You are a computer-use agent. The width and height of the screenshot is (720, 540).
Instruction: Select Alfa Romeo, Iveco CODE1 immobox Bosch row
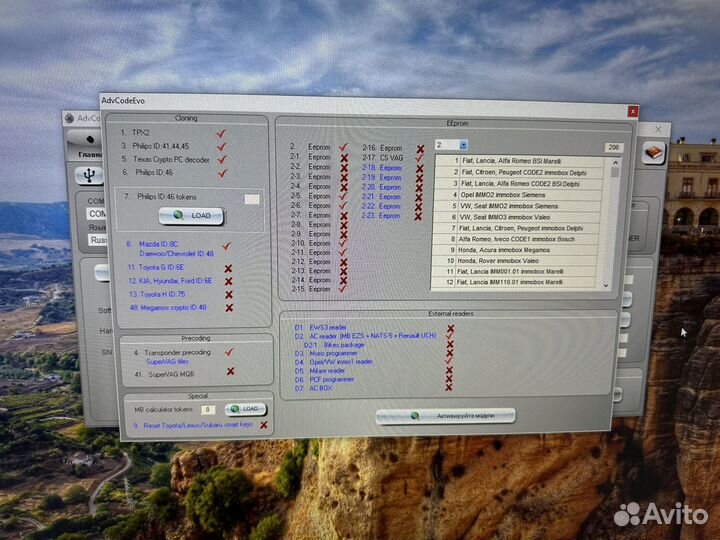516,239
